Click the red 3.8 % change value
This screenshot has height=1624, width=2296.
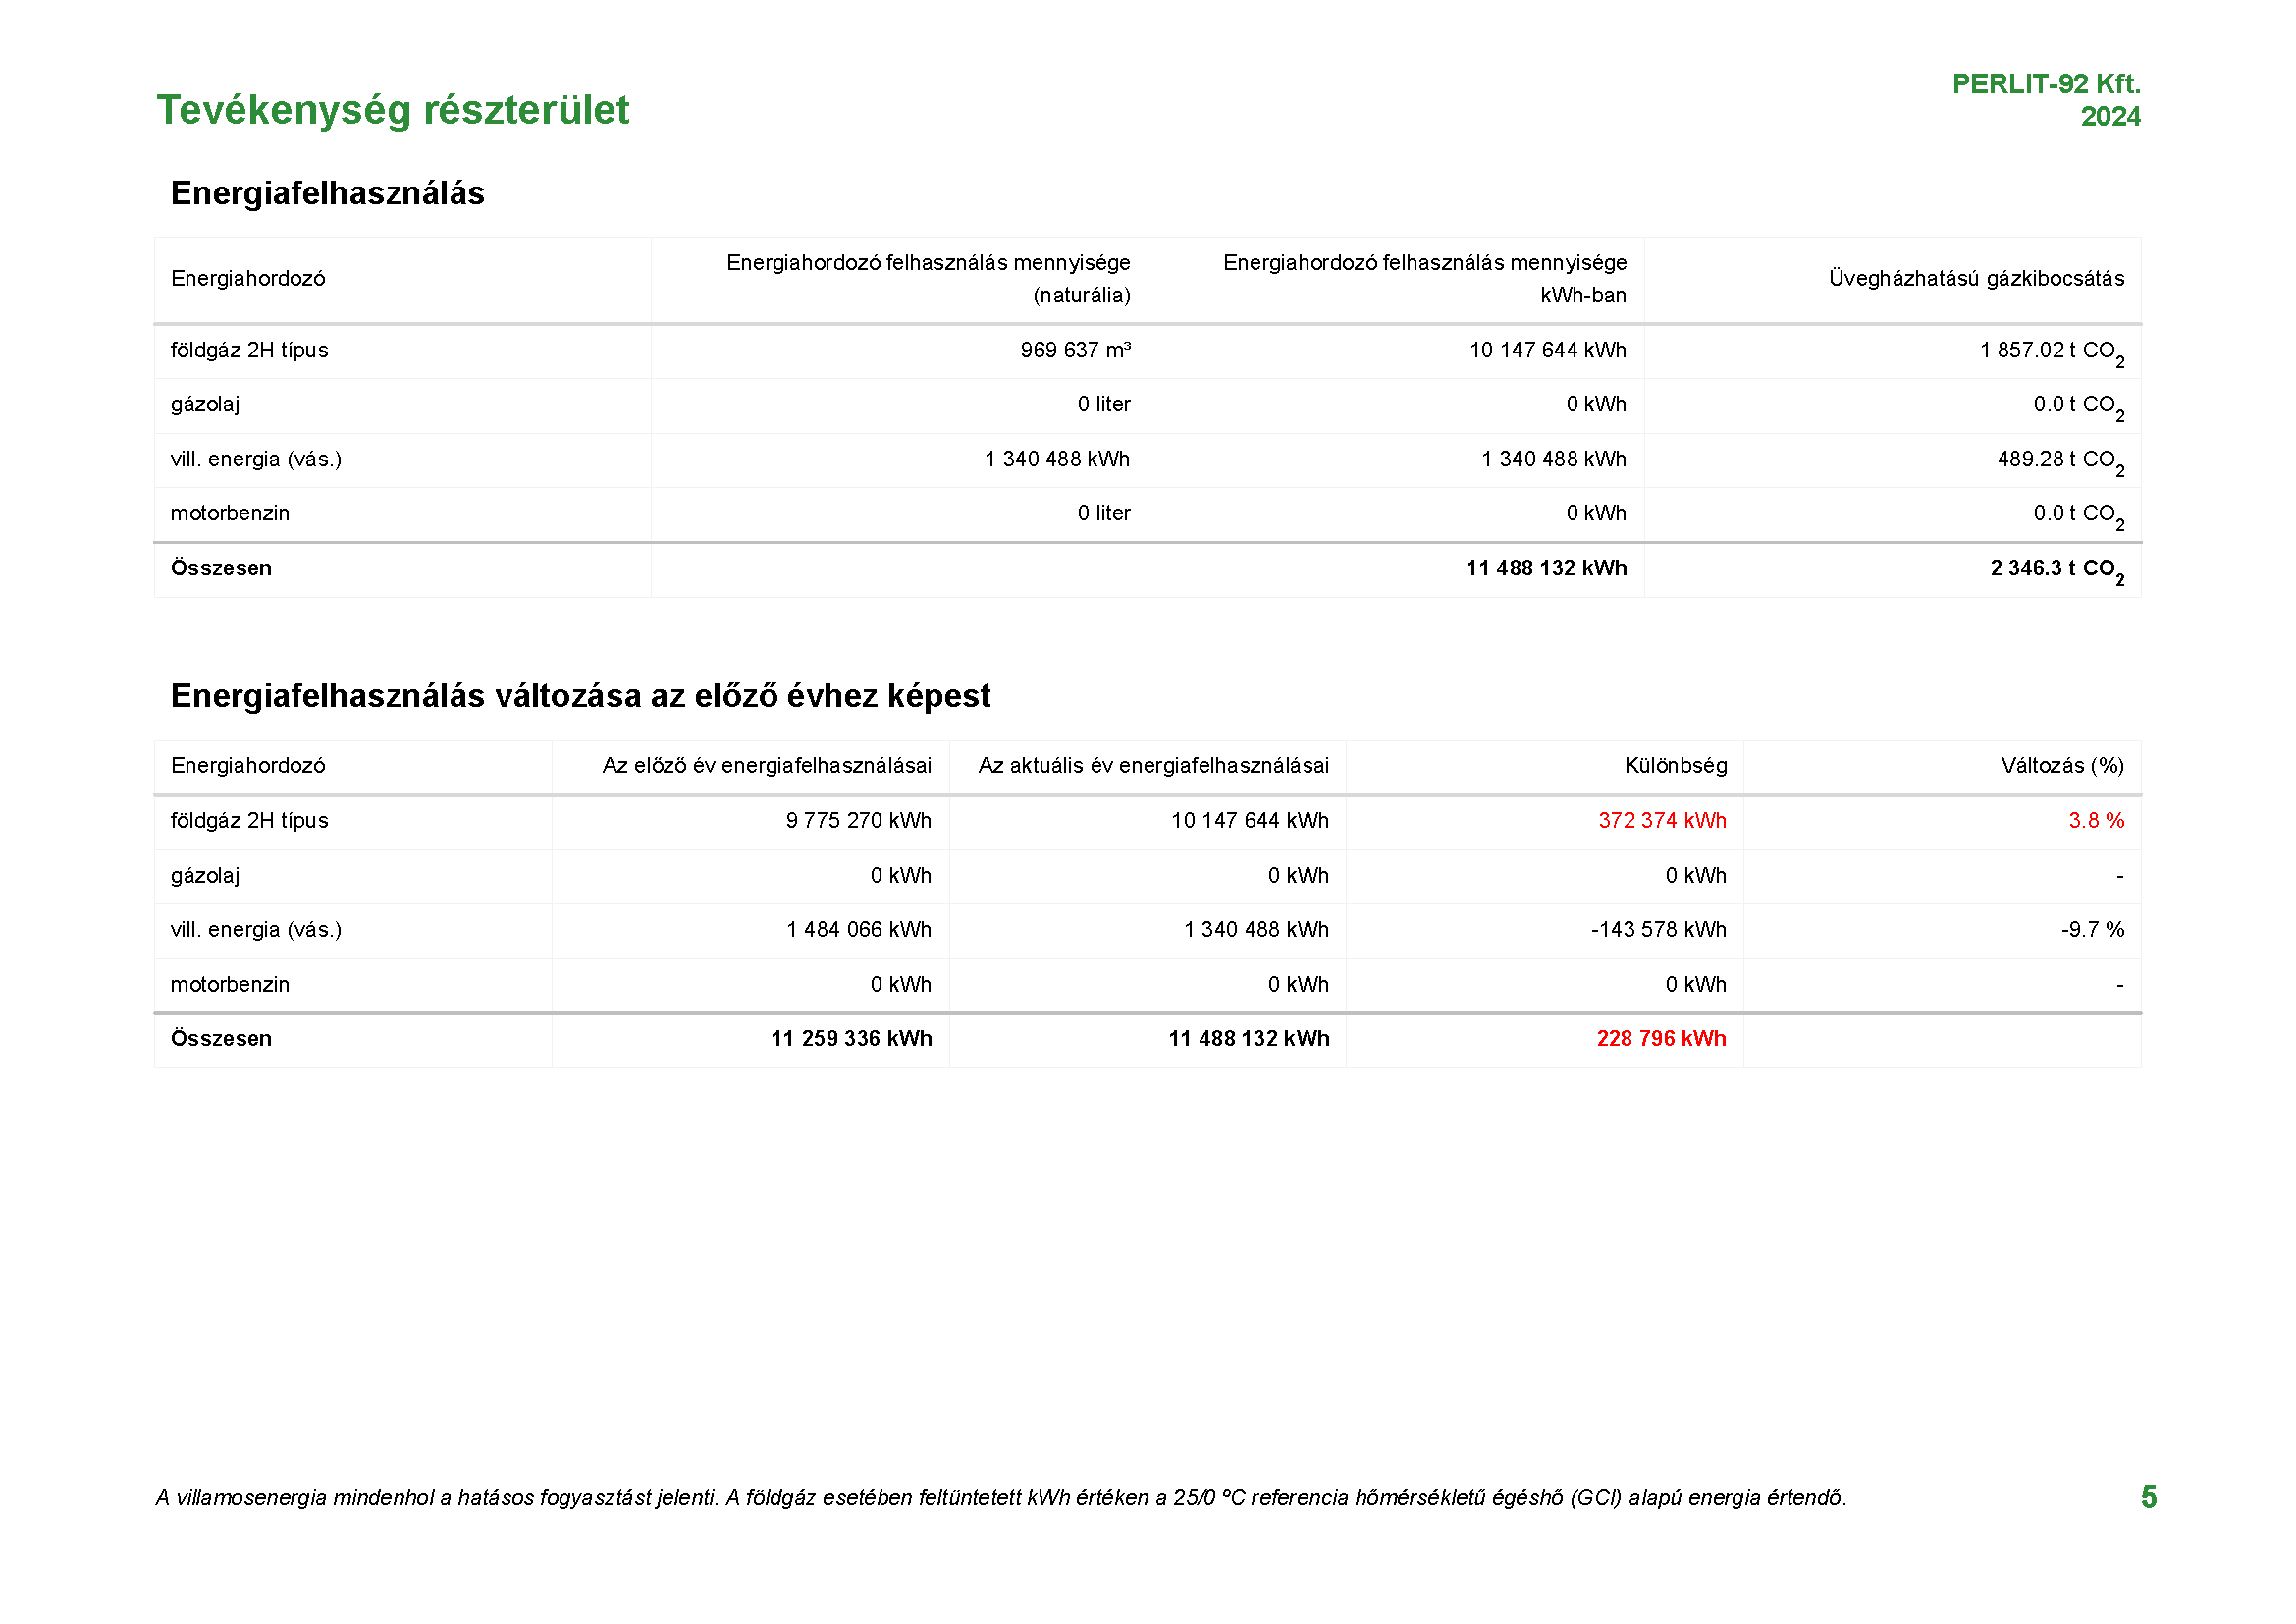pos(2096,821)
